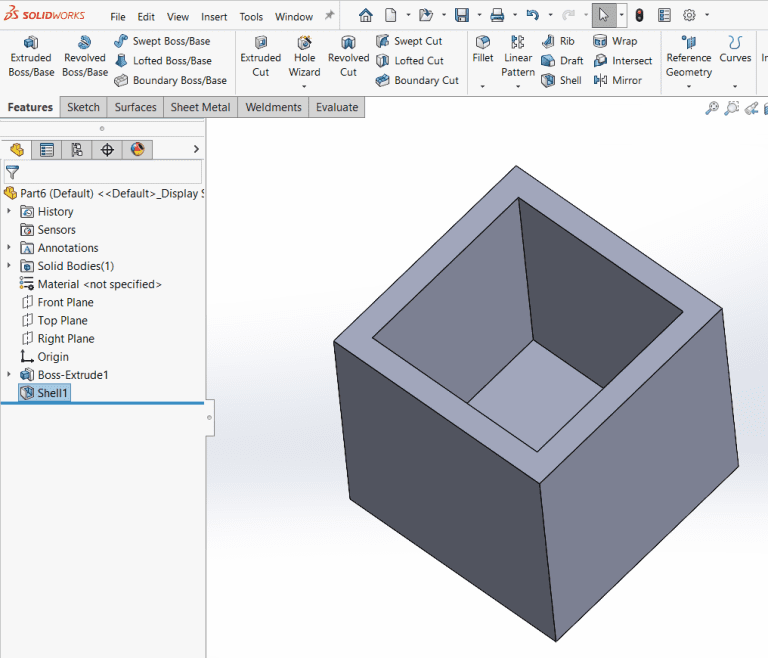768x658 pixels.
Task: Select the Shell tool in ribbon
Action: click(x=562, y=80)
